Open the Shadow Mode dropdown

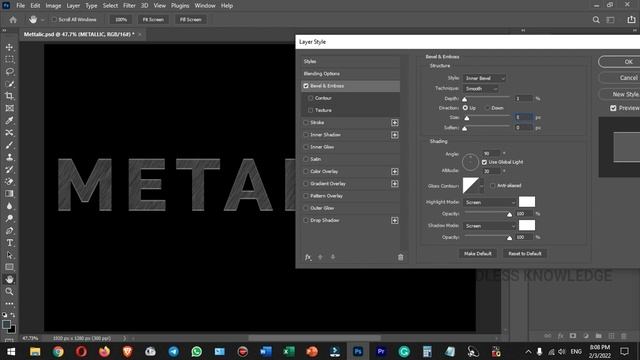point(489,226)
